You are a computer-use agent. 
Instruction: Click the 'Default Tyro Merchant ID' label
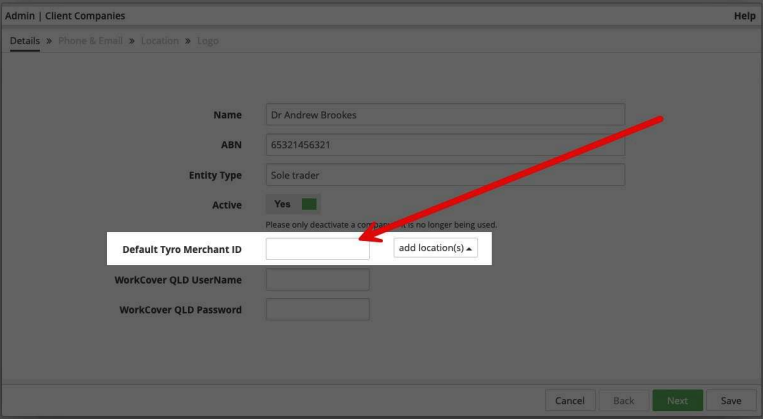point(182,250)
